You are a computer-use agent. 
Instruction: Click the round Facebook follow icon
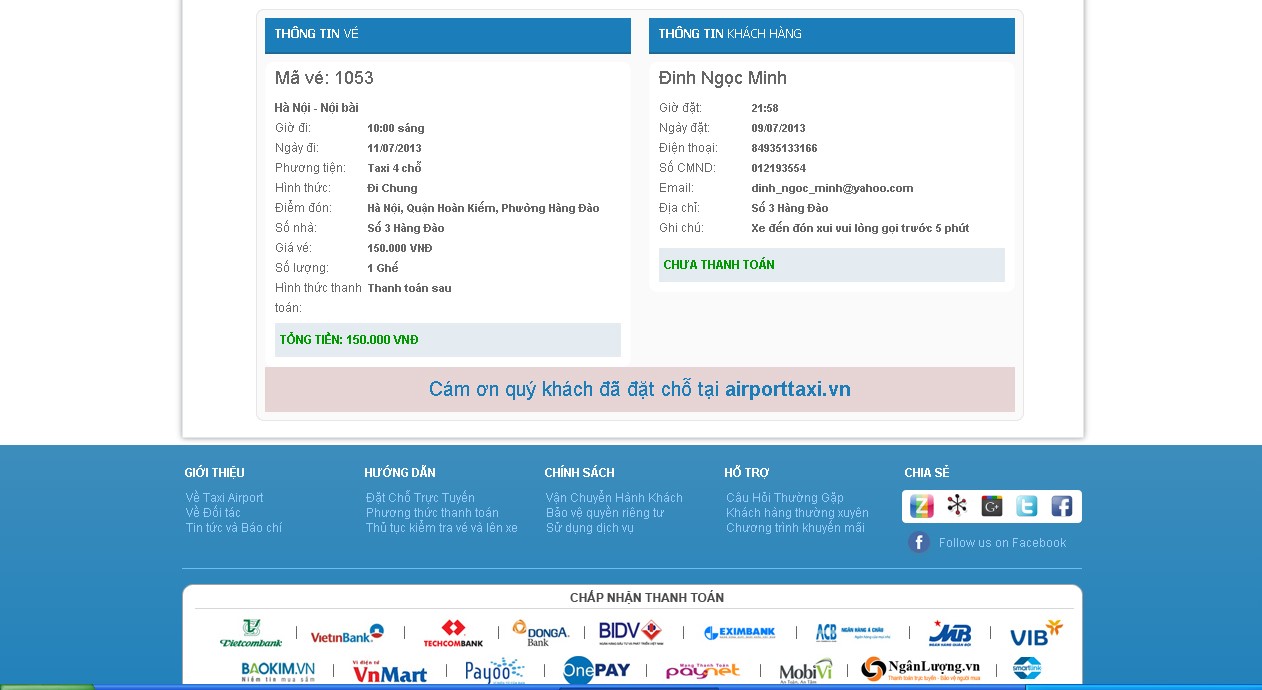click(919, 543)
